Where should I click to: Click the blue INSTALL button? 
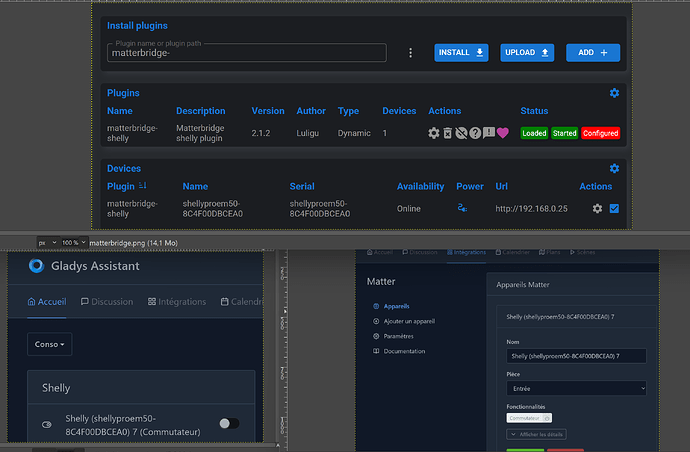tap(460, 53)
